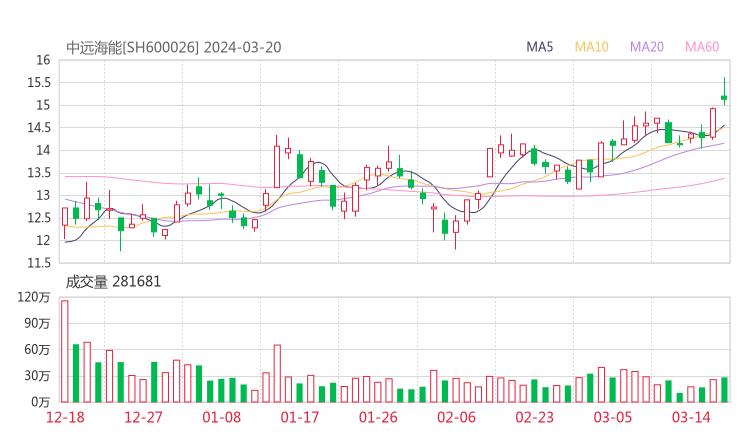Click the 11.5 price axis label
740x440 pixels.
tap(39, 263)
